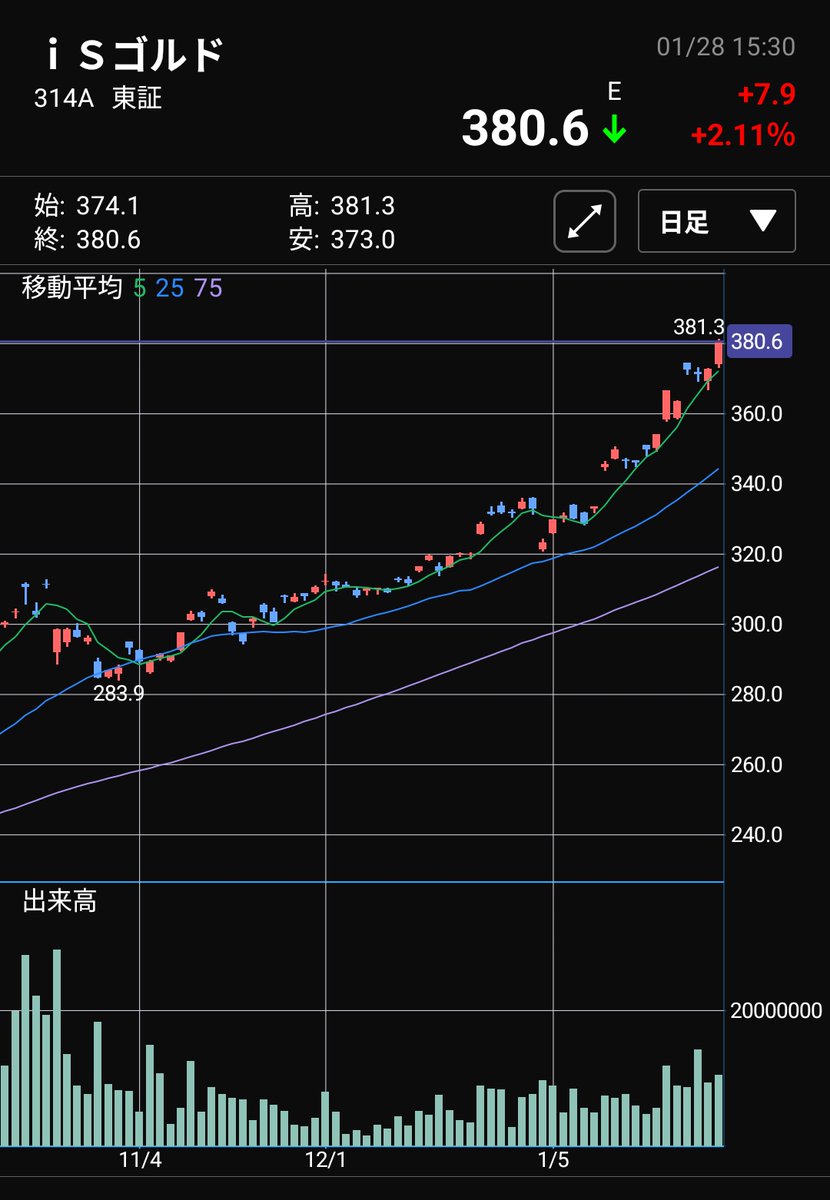
Task: Tap the current price display 380.6
Action: [525, 128]
